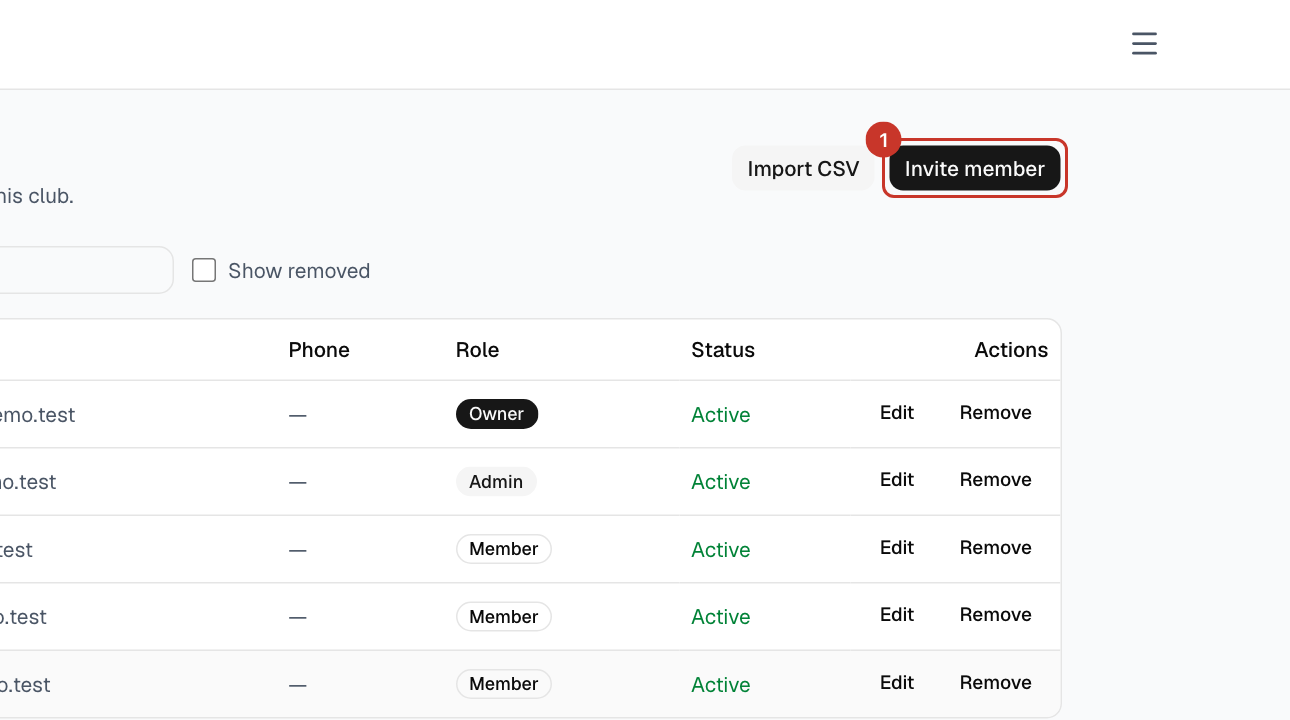Open the hamburger menu icon
Screen dimensions: 1290x720
pos(1144,44)
